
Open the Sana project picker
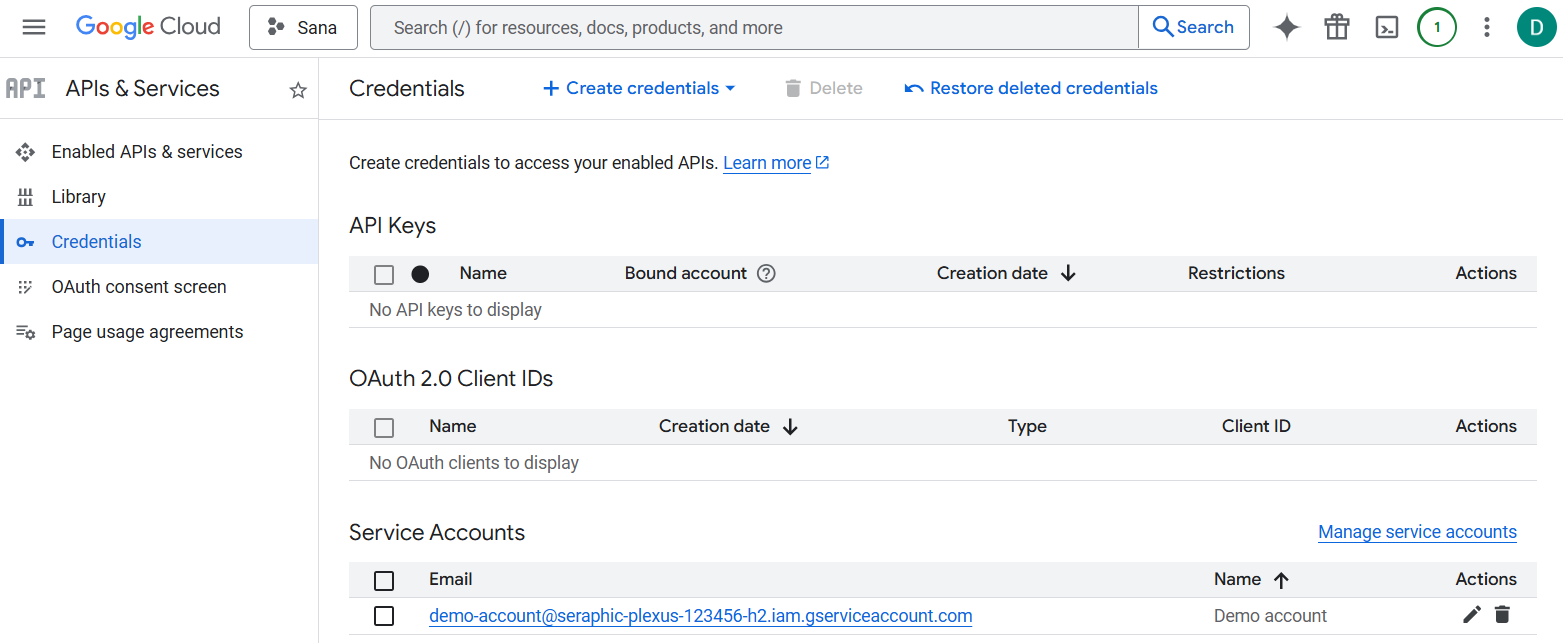click(303, 27)
